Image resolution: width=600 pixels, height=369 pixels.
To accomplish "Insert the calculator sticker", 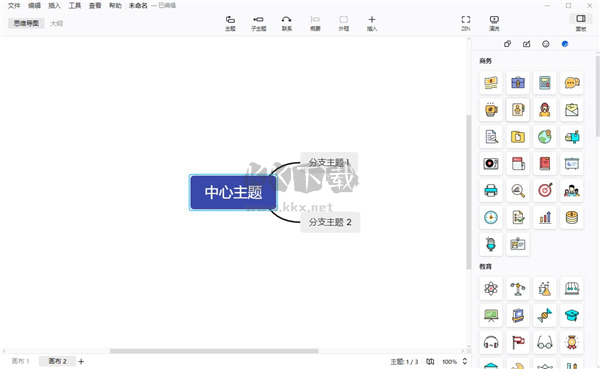I will coord(545,83).
